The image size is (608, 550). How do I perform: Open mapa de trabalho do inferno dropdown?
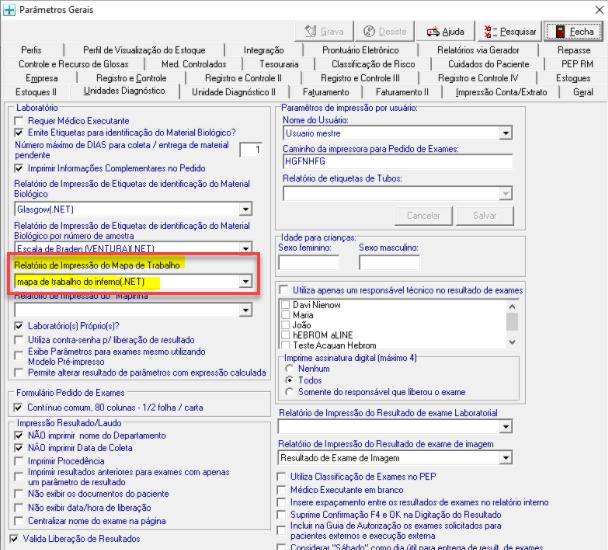pyautogui.click(x=245, y=281)
